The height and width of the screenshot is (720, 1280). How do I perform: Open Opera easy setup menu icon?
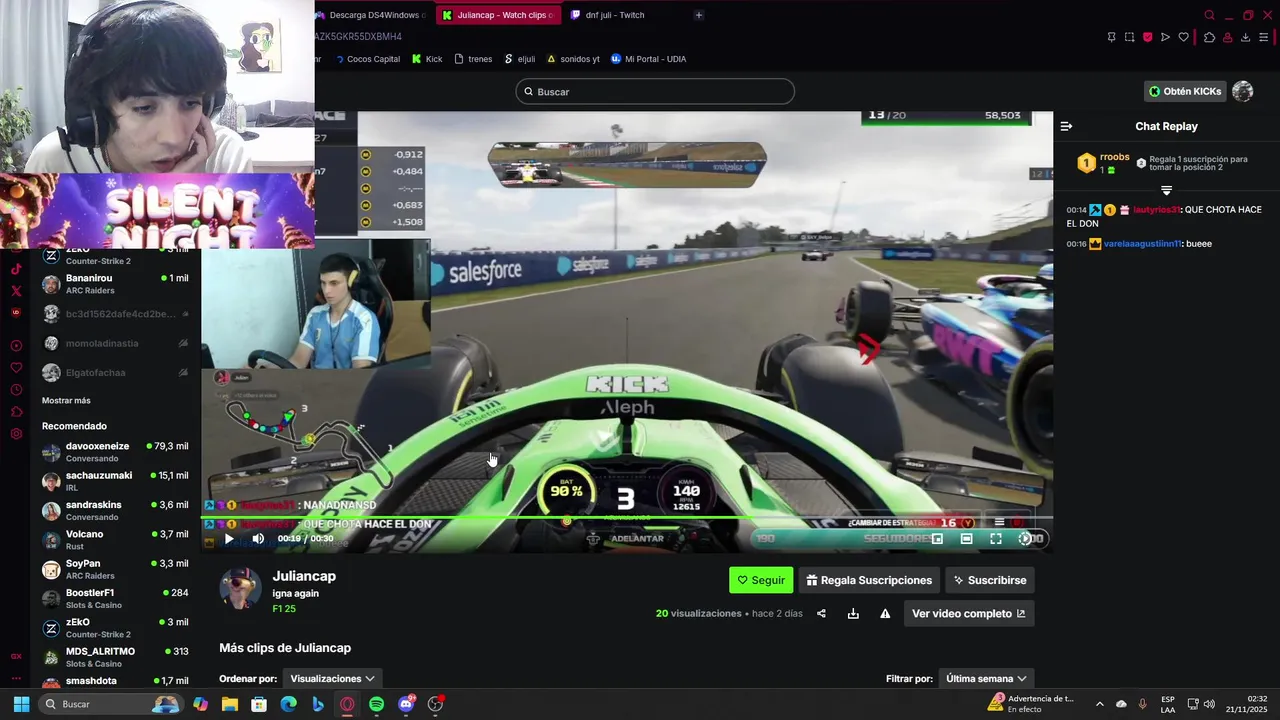click(x=1263, y=37)
